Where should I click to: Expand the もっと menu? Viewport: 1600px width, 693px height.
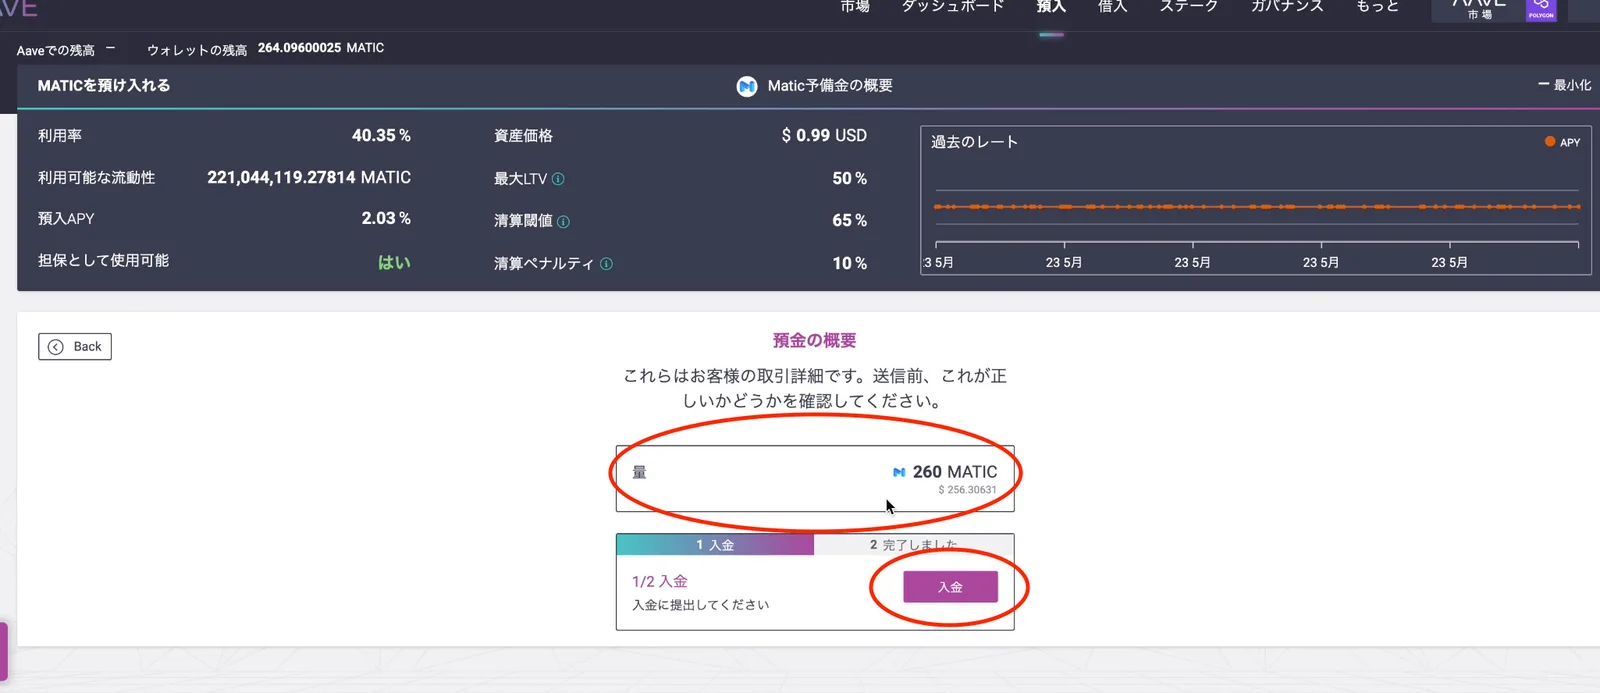tap(1377, 6)
